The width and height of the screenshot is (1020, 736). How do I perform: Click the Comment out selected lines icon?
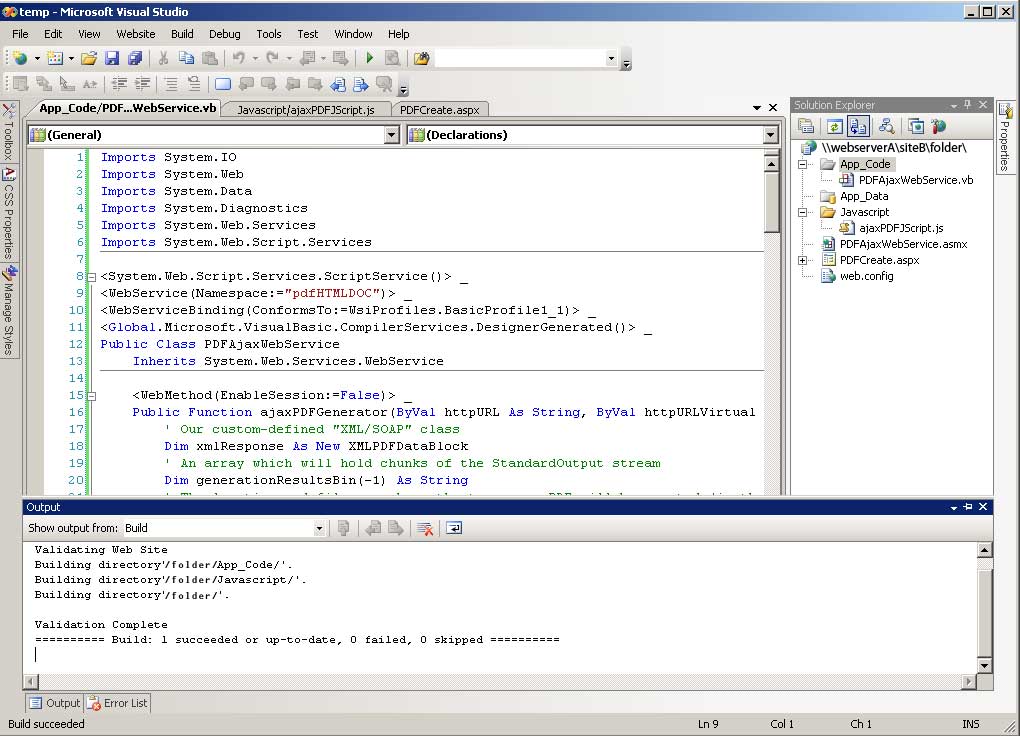(x=170, y=83)
